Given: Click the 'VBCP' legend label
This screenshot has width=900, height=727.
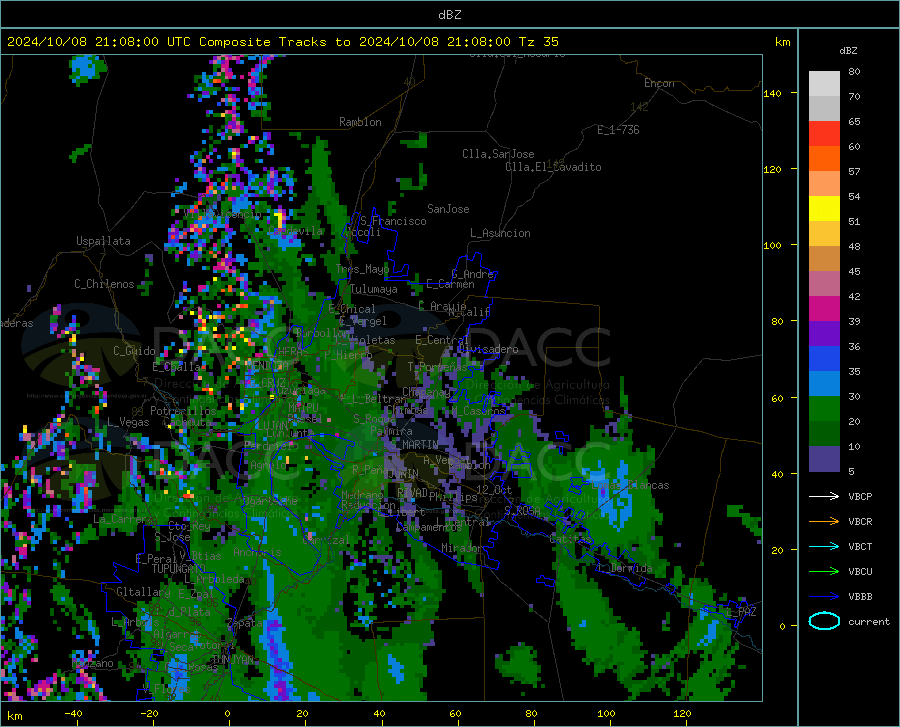Looking at the screenshot, I should tap(860, 496).
